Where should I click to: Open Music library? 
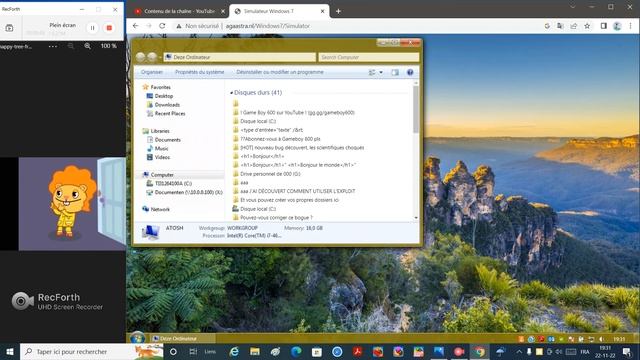(x=161, y=149)
